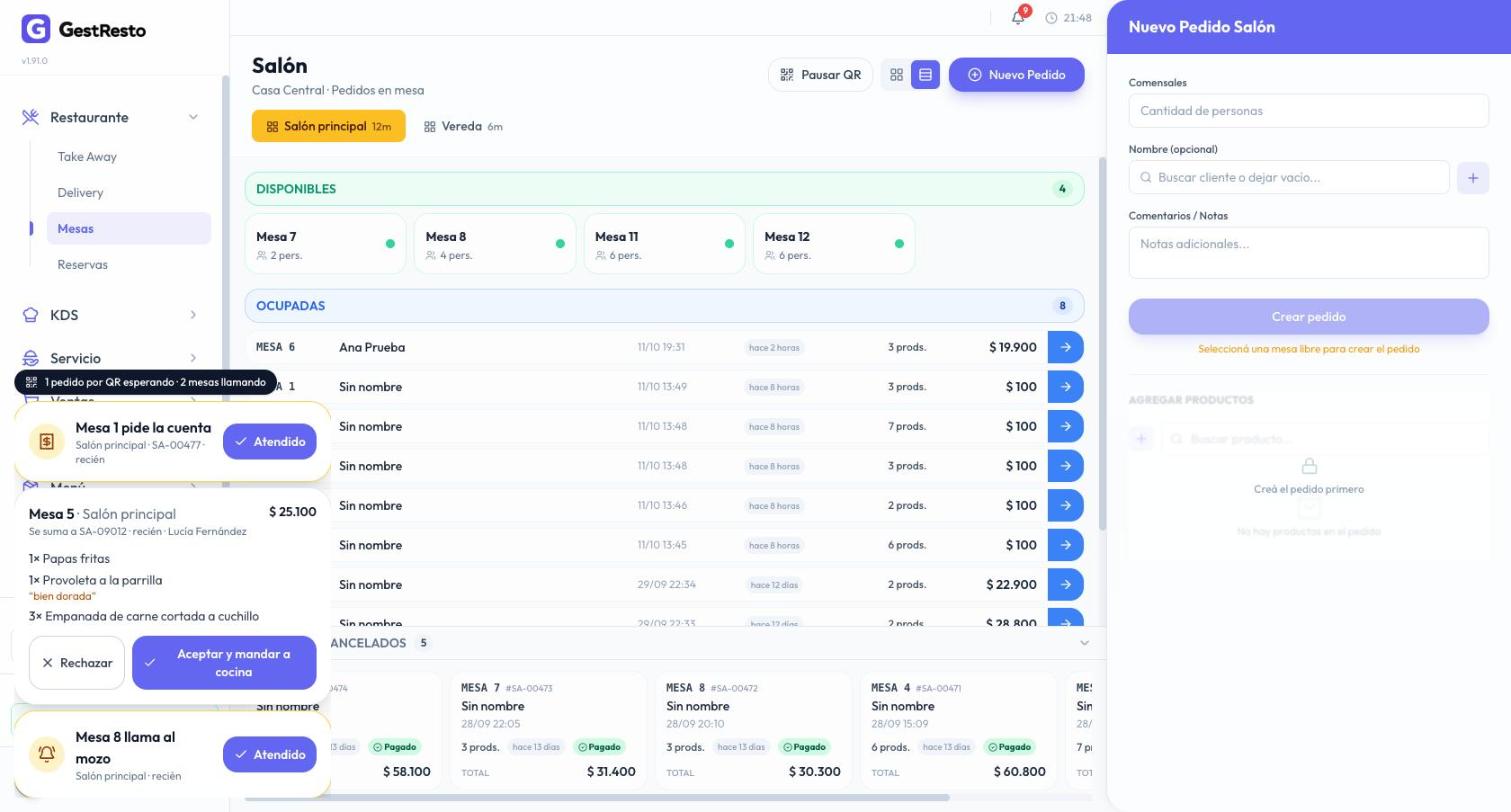Collapse the Restaurante menu section
Viewport: 1511px width, 812px height.
pos(193,117)
